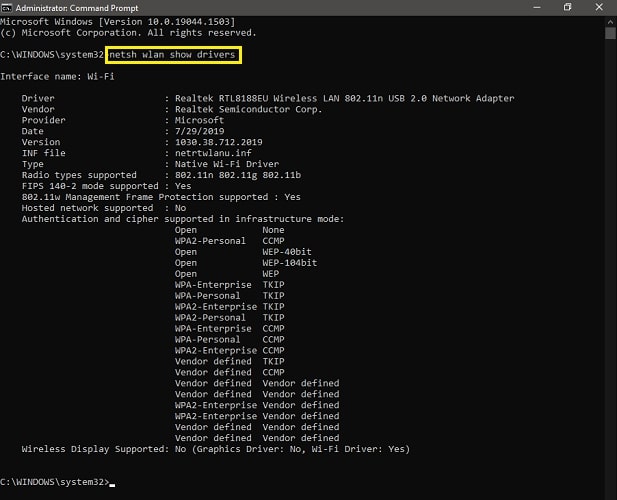Viewport: 617px width, 500px height.
Task: Click the 'WPA2-Enterprise CCMP' row
Action: pyautogui.click(x=230, y=351)
